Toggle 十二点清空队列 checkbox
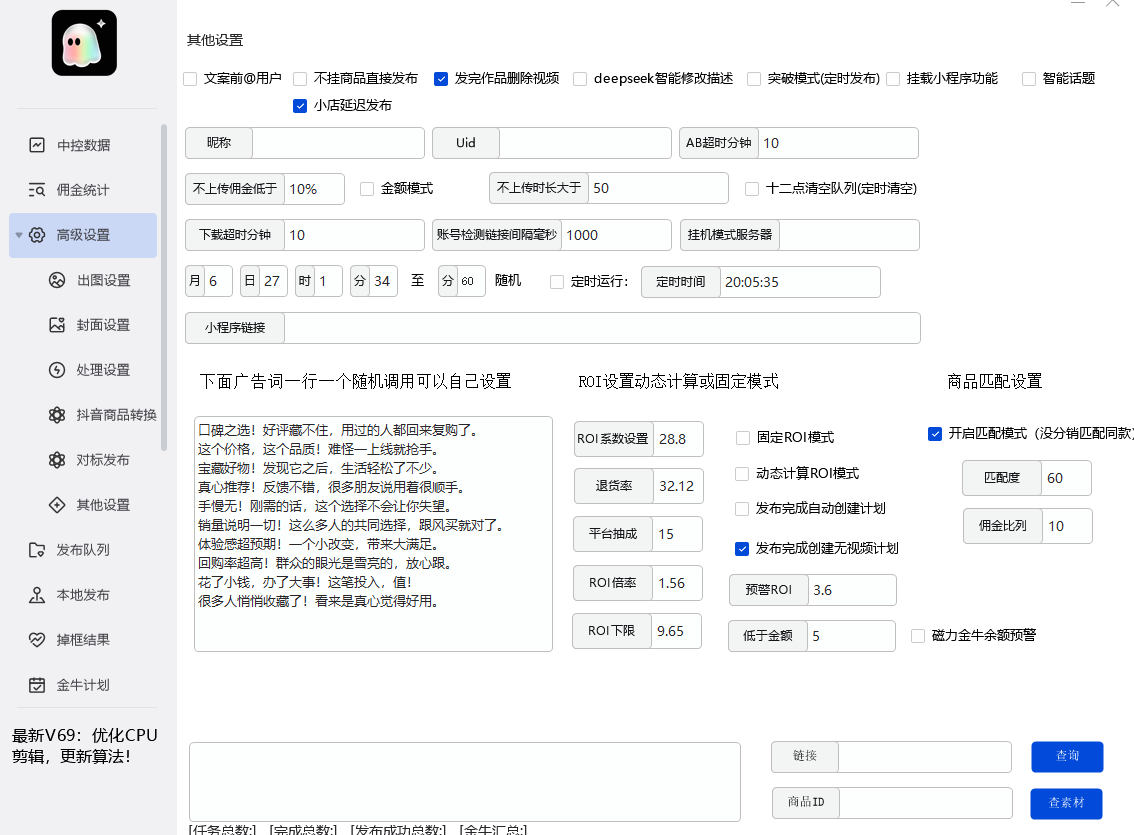Screen dimensions: 1134x835 pos(752,189)
